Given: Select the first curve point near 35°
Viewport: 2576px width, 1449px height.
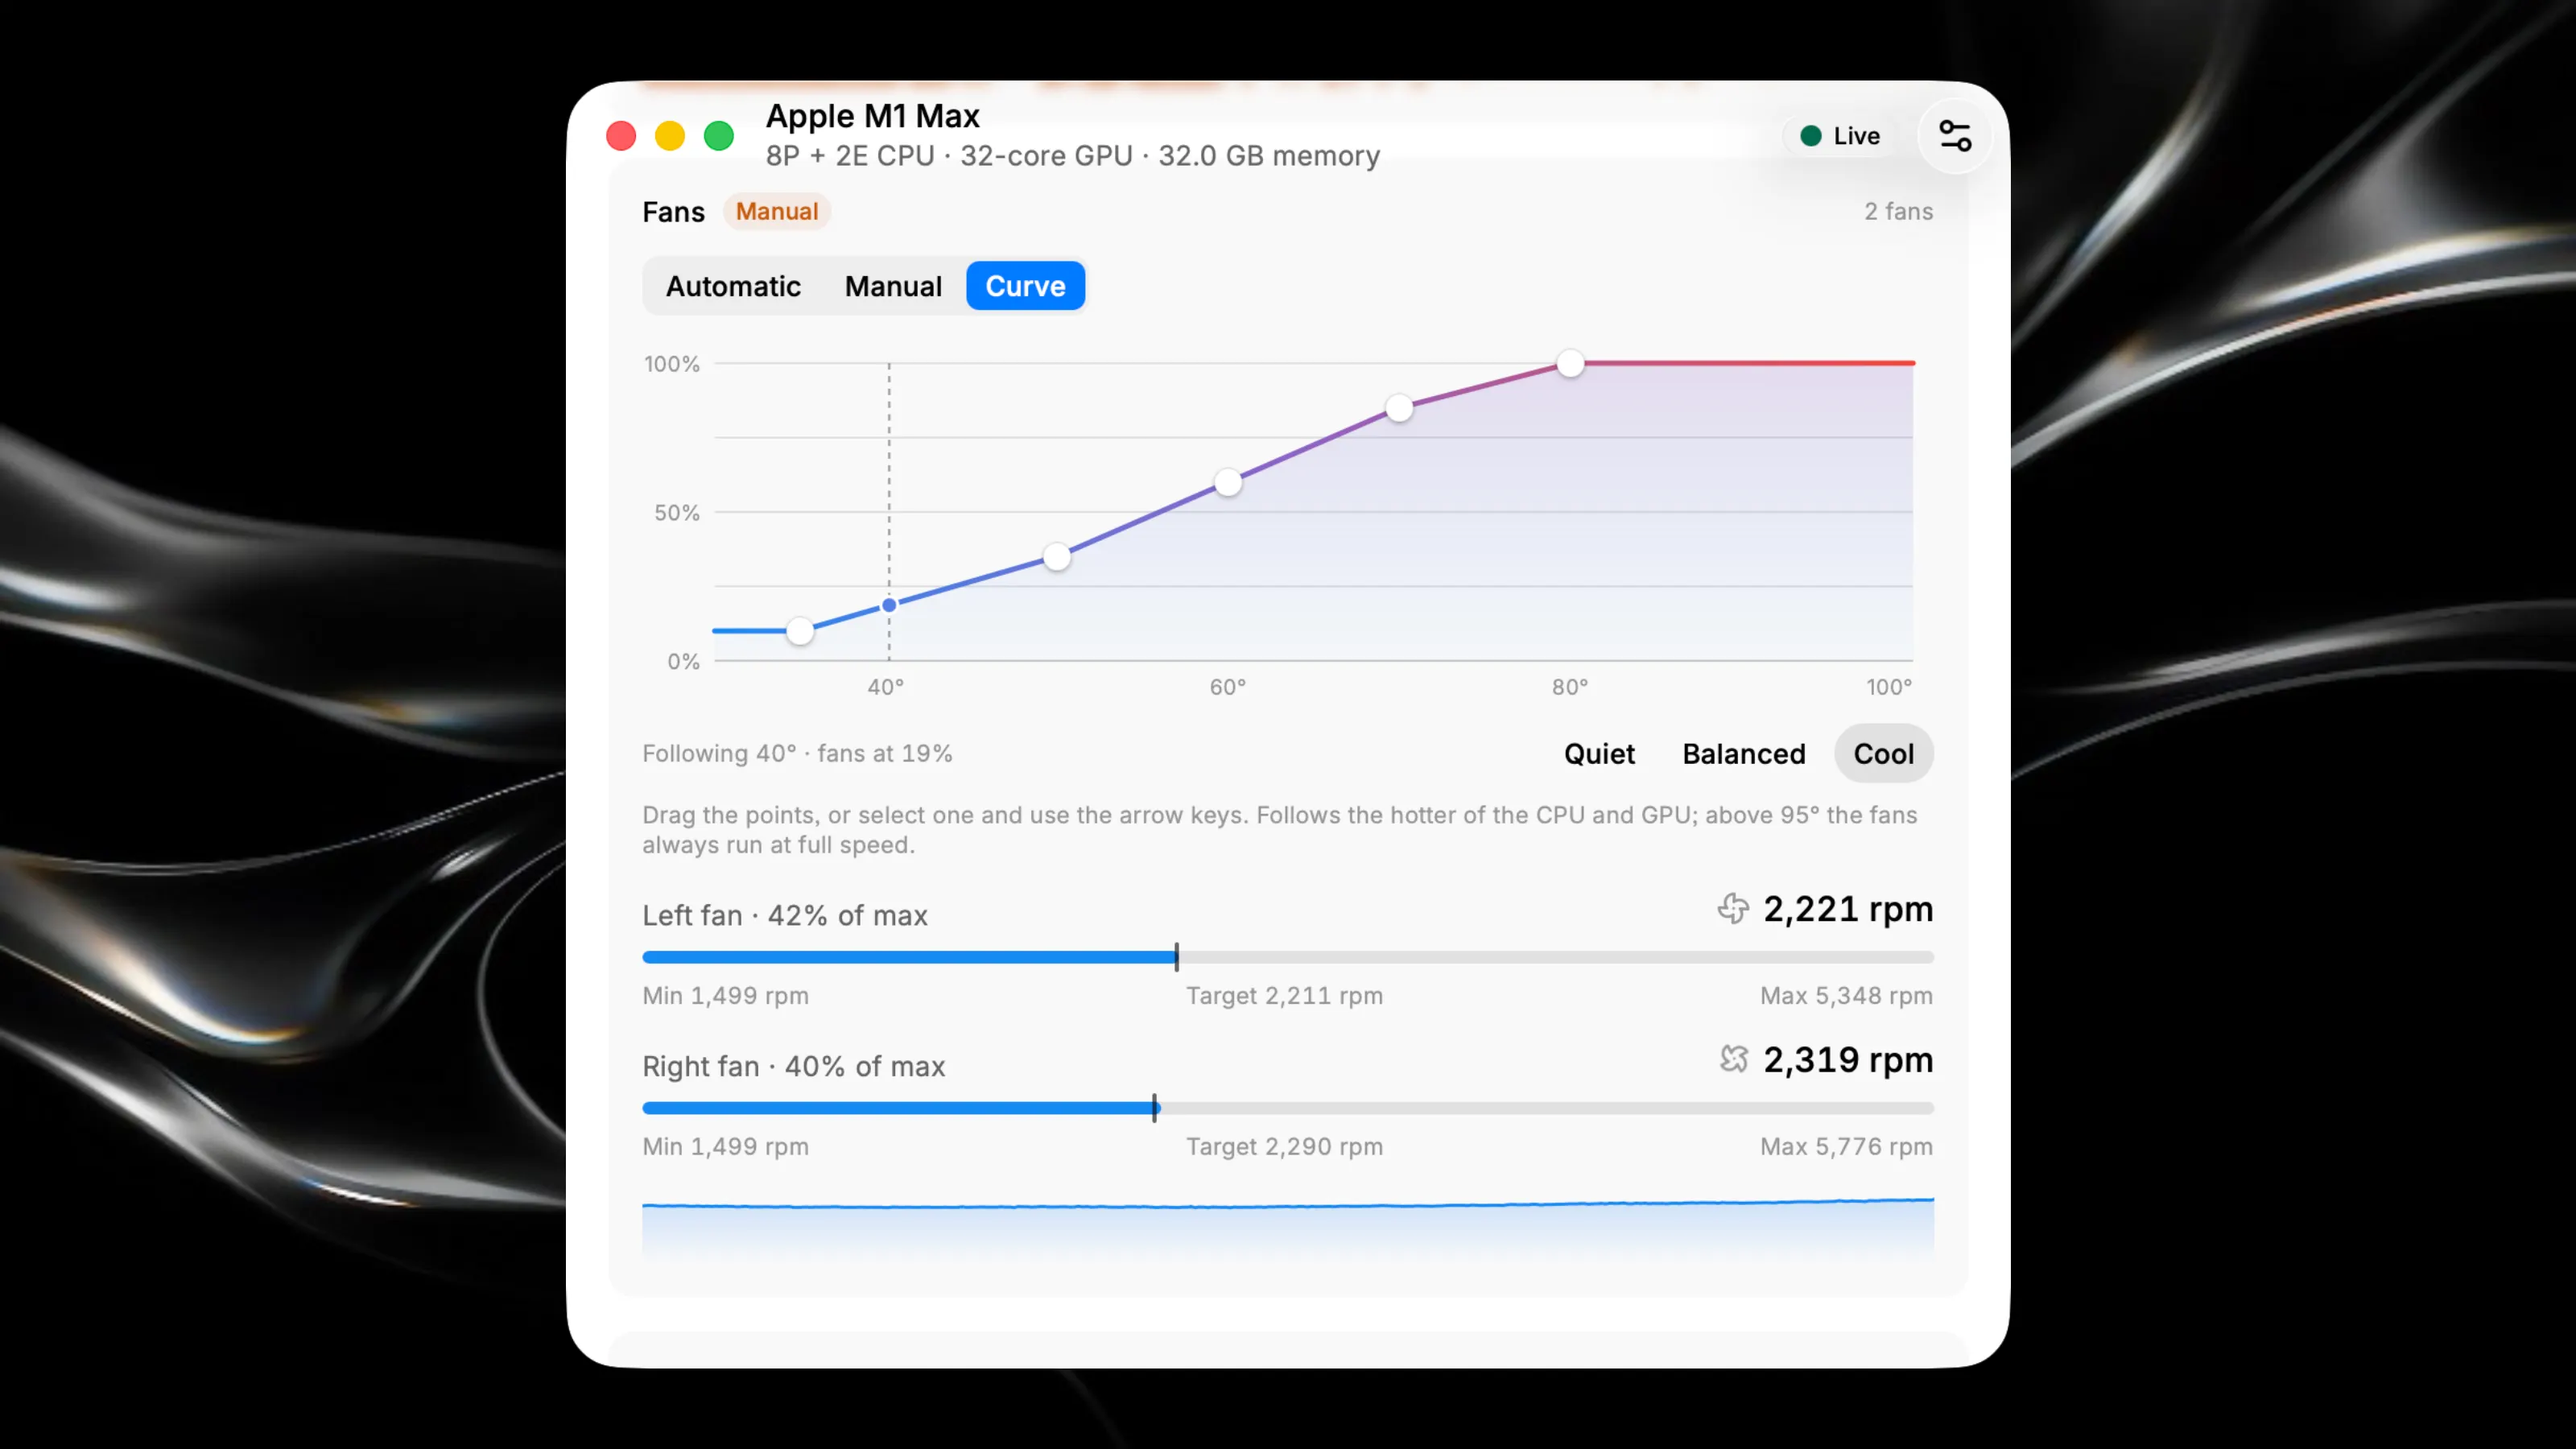Looking at the screenshot, I should click(x=800, y=631).
